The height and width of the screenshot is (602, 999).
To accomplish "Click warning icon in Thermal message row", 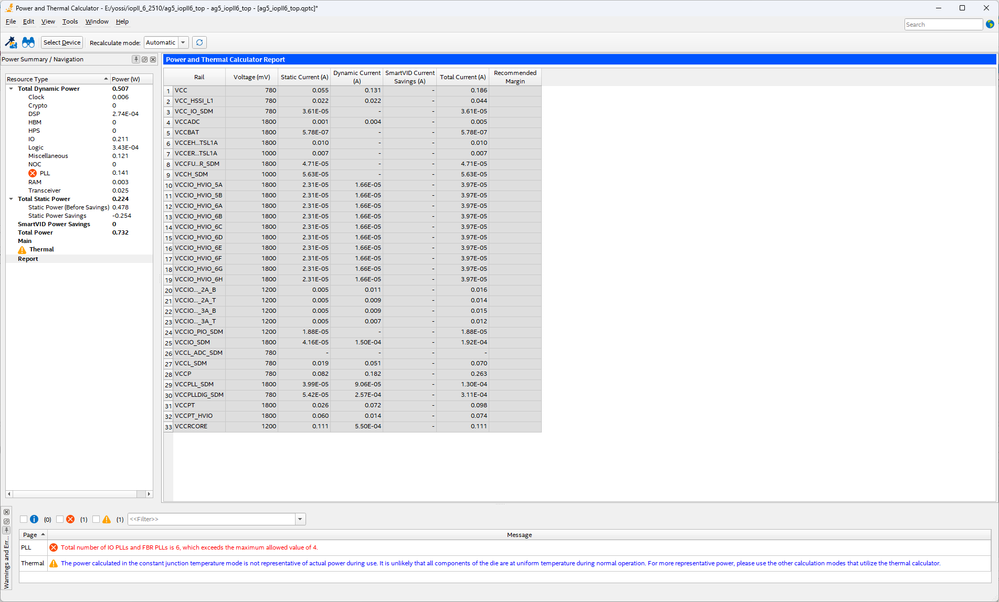I will click(54, 563).
